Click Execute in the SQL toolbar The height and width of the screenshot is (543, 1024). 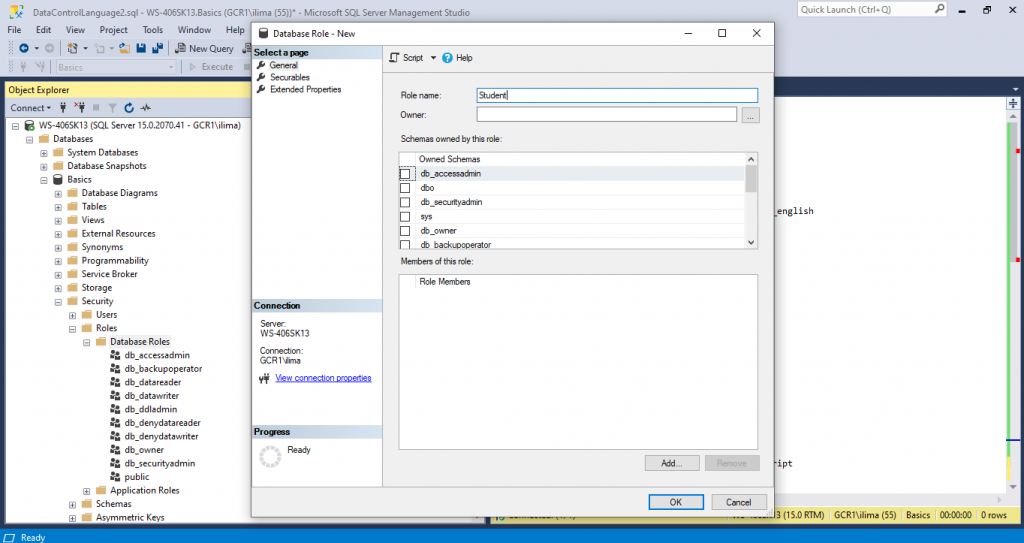pos(211,67)
